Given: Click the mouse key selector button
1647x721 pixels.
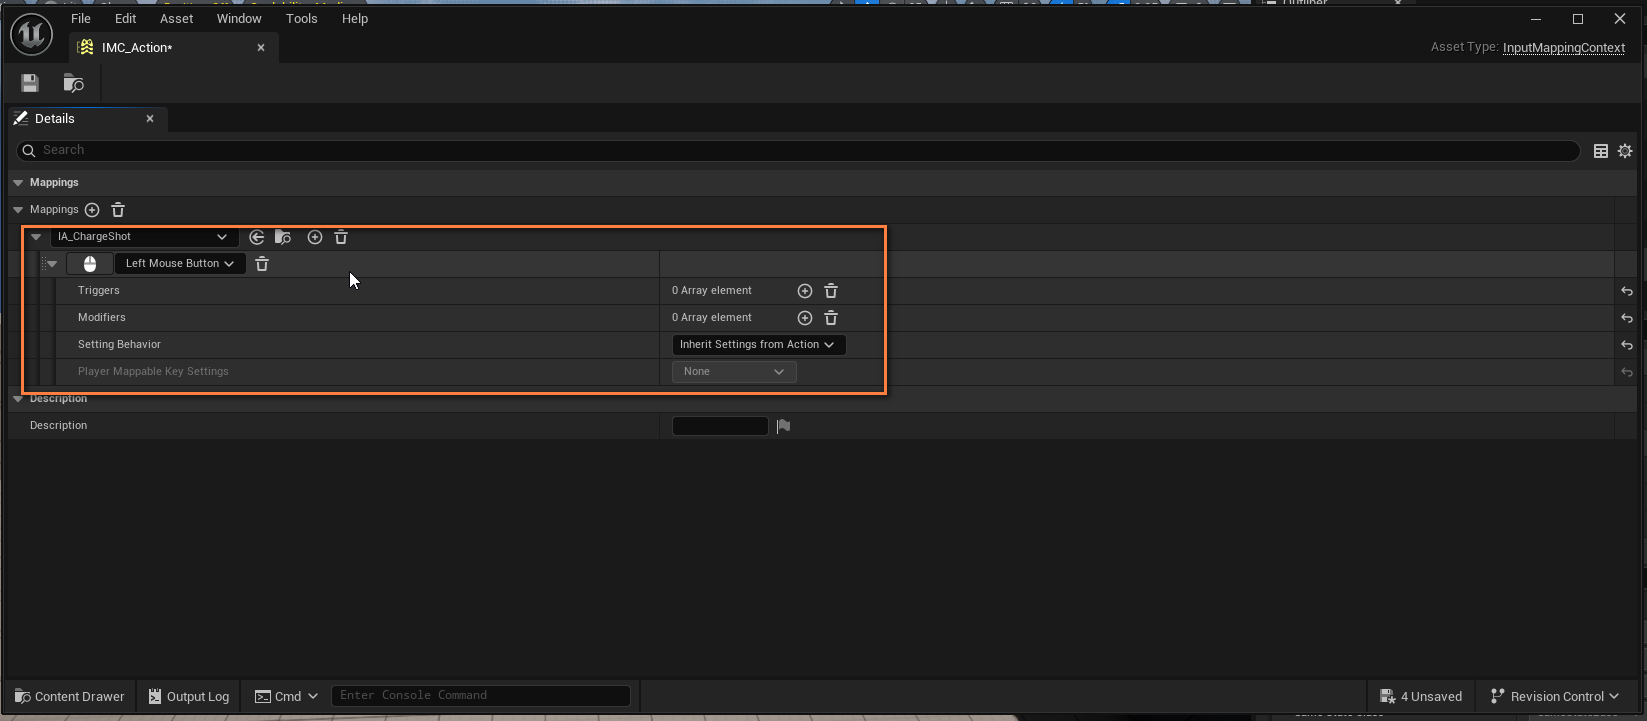Looking at the screenshot, I should (x=90, y=264).
